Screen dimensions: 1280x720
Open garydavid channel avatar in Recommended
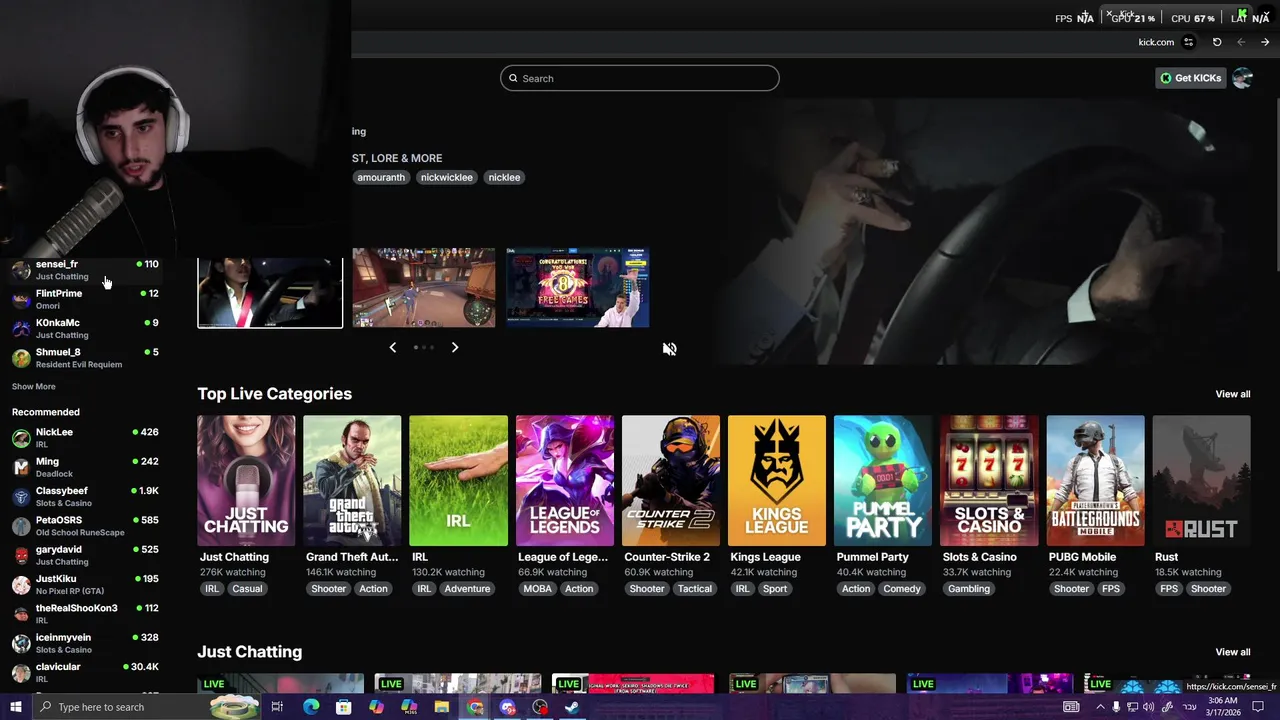(x=21, y=555)
